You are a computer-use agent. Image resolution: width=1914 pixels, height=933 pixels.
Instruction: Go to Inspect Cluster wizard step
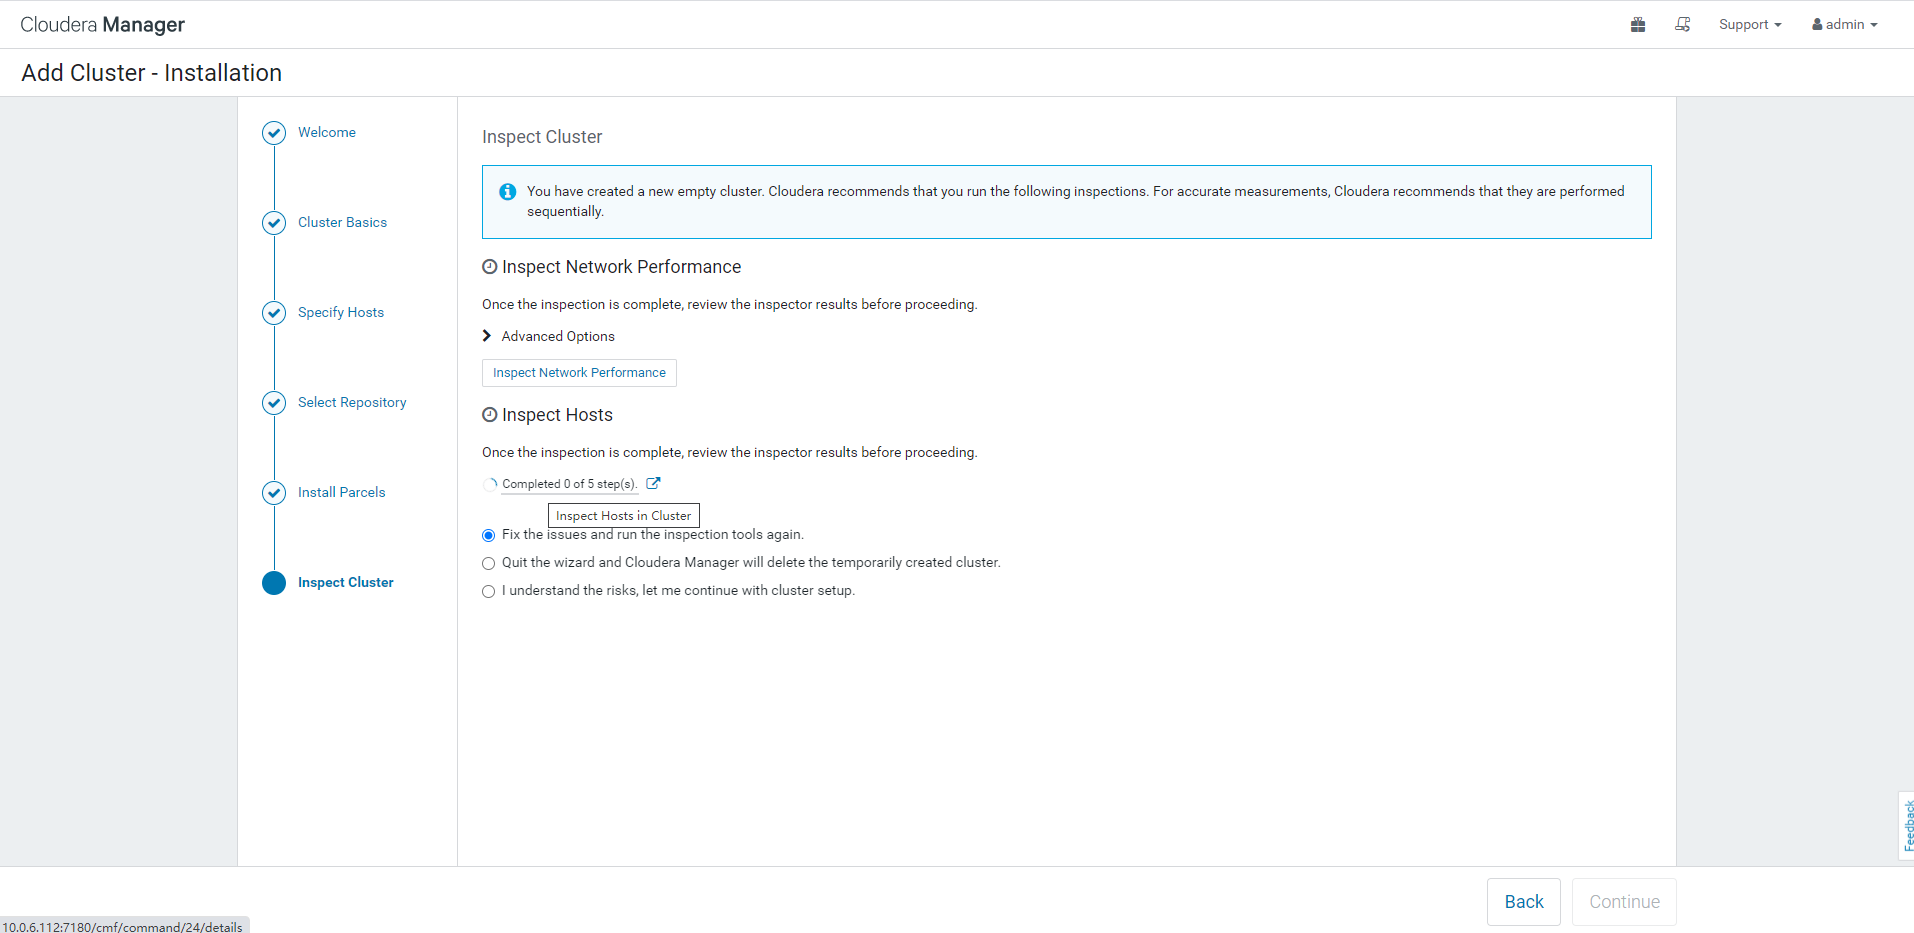[x=345, y=583]
